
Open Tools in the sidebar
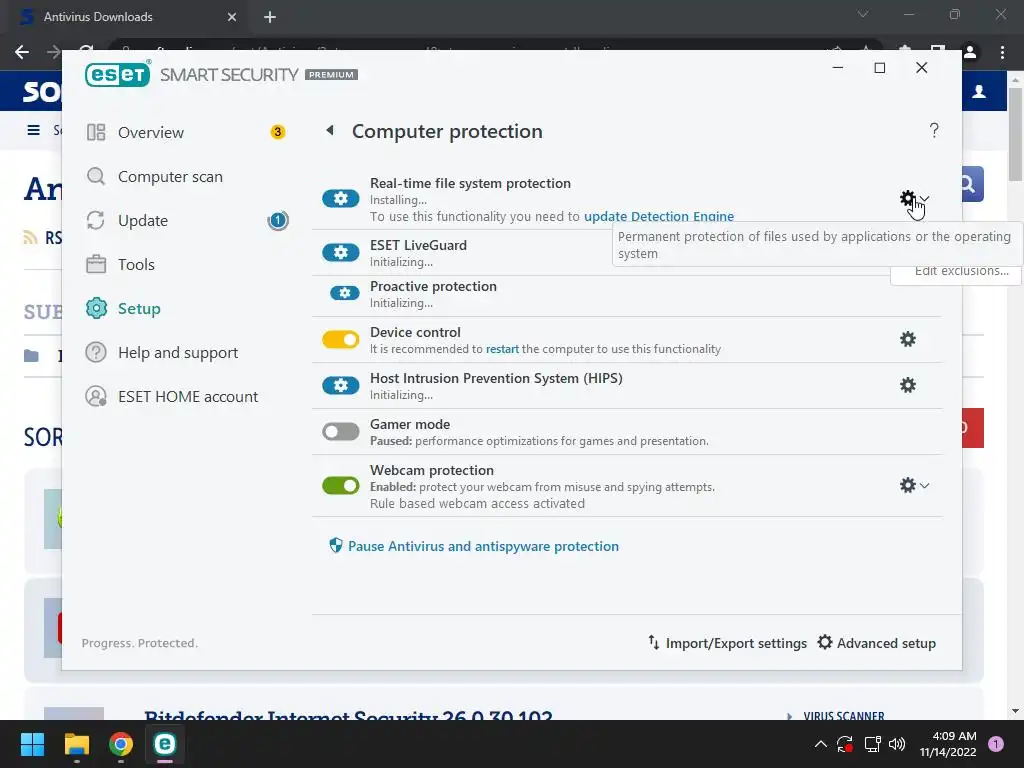136,264
